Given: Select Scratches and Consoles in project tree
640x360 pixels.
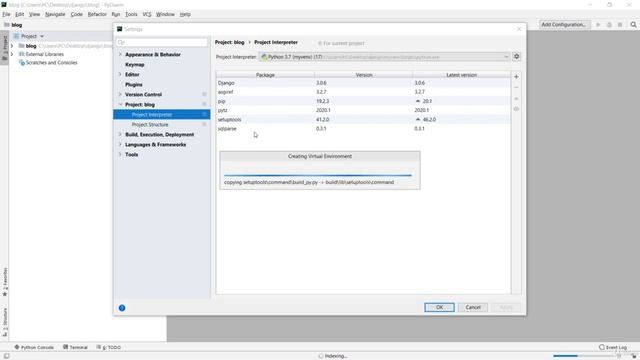Looking at the screenshot, I should point(51,62).
